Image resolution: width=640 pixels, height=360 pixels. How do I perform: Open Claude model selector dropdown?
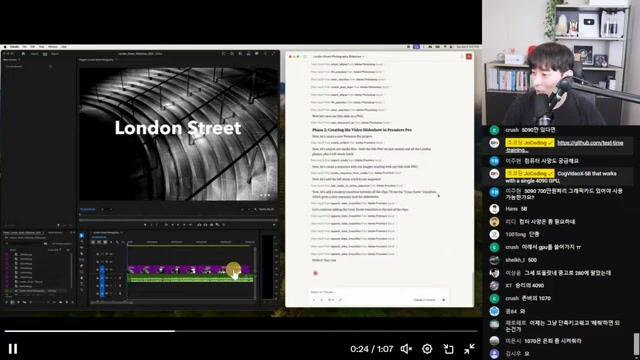[x=425, y=300]
